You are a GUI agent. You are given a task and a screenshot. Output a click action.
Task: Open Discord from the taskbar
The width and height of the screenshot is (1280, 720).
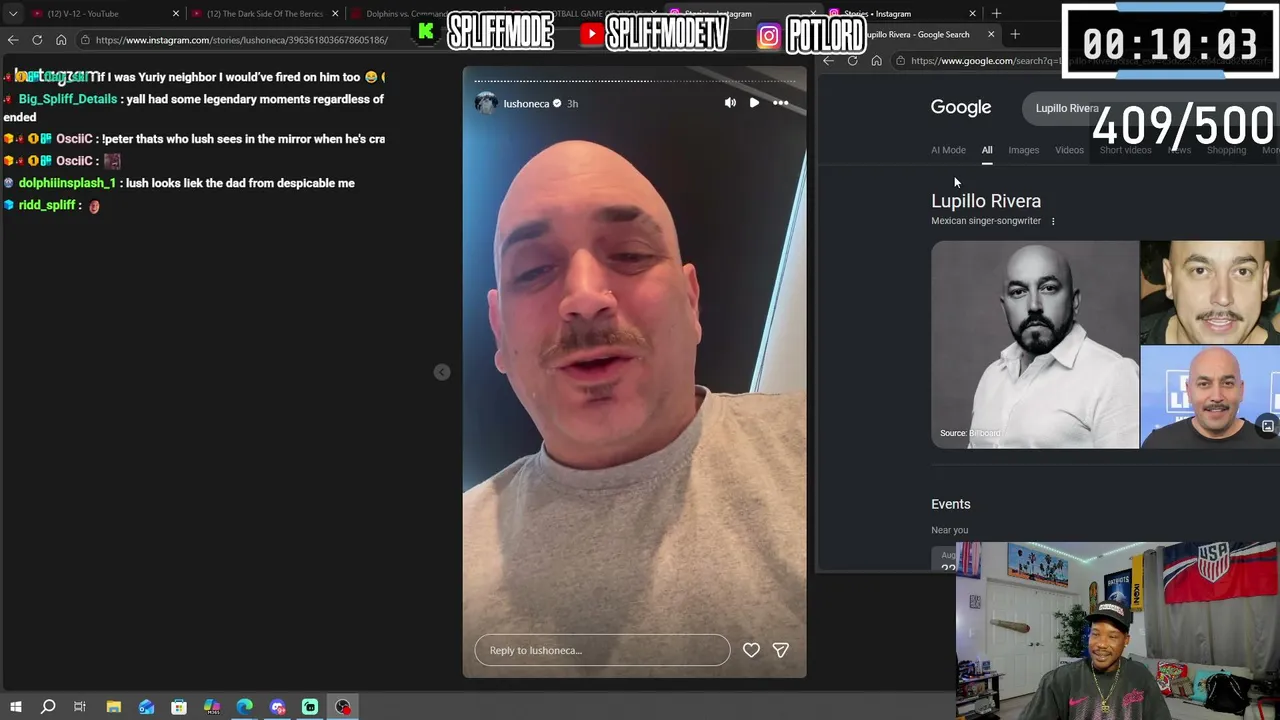pyautogui.click(x=278, y=707)
